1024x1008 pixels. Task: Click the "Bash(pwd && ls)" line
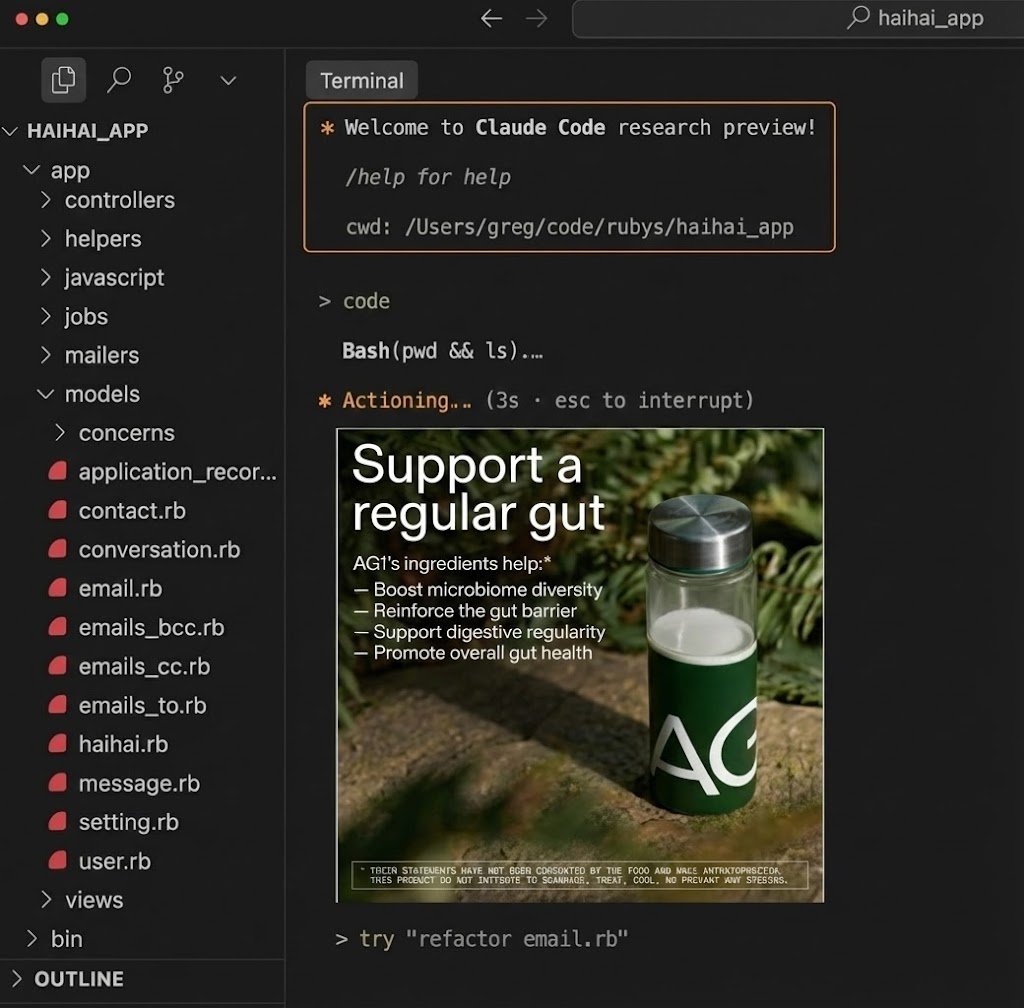coord(442,351)
